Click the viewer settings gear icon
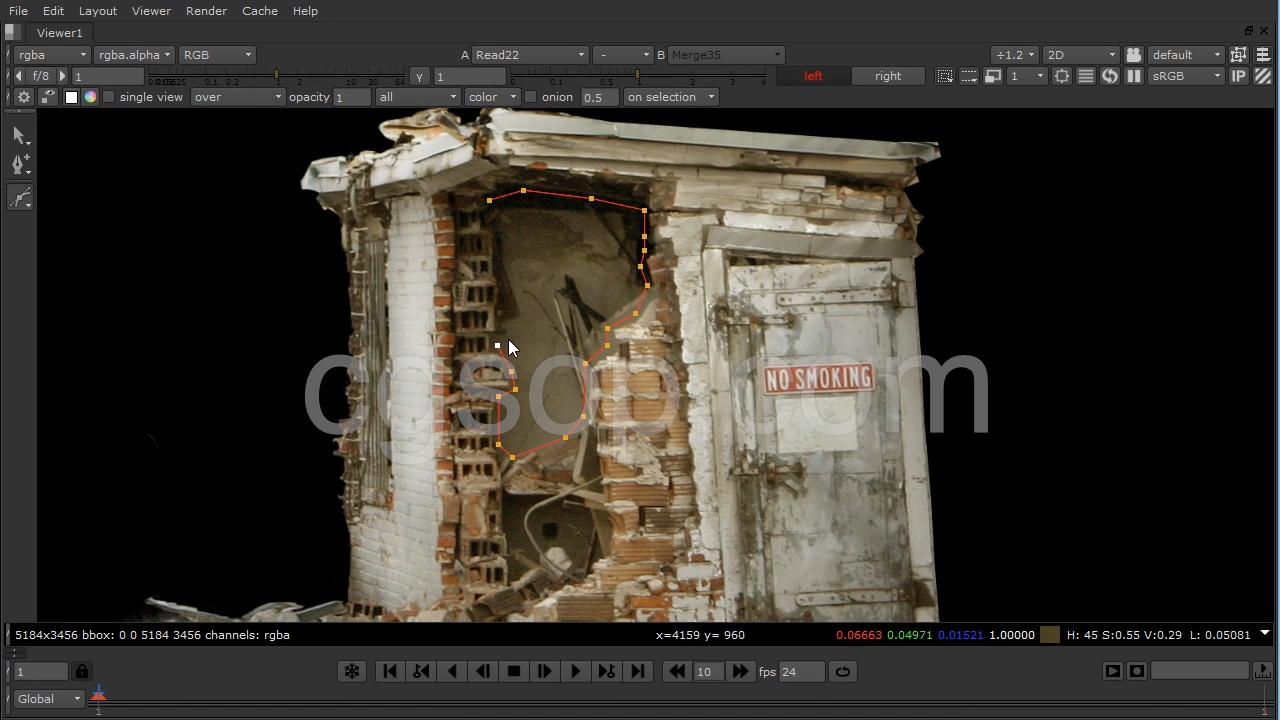Screen dimensions: 1280x720 pos(24,97)
